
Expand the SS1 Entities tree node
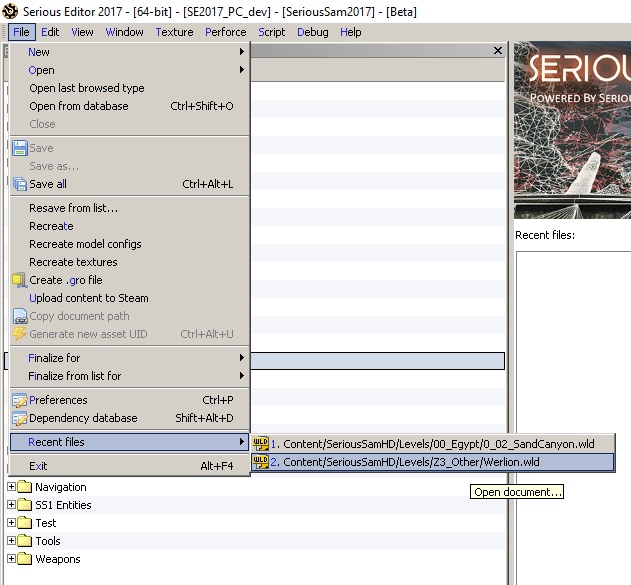(x=11, y=505)
